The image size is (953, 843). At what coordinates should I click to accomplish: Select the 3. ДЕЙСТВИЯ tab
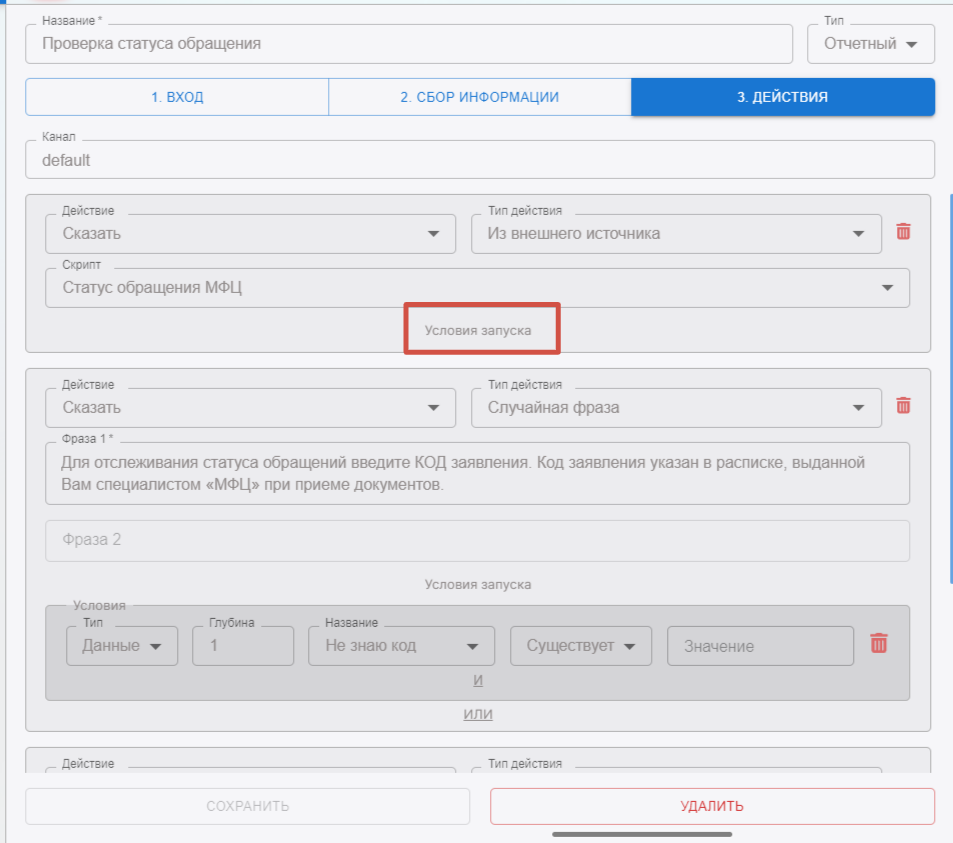pyautogui.click(x=782, y=97)
